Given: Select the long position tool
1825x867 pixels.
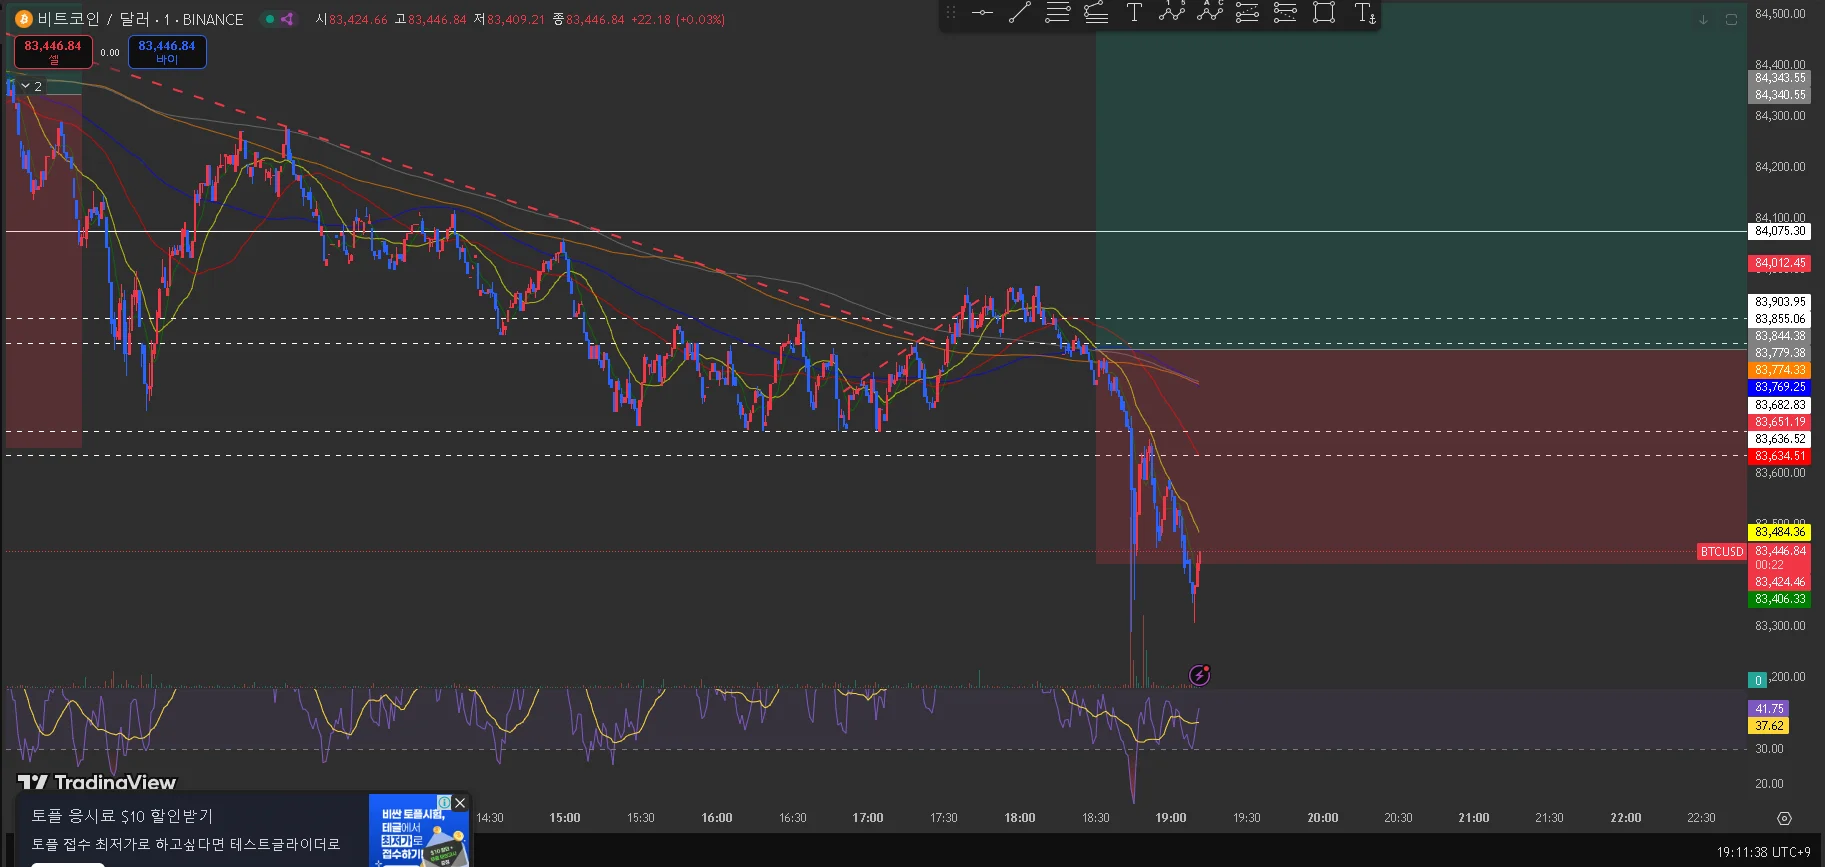Looking at the screenshot, I should [x=1248, y=13].
